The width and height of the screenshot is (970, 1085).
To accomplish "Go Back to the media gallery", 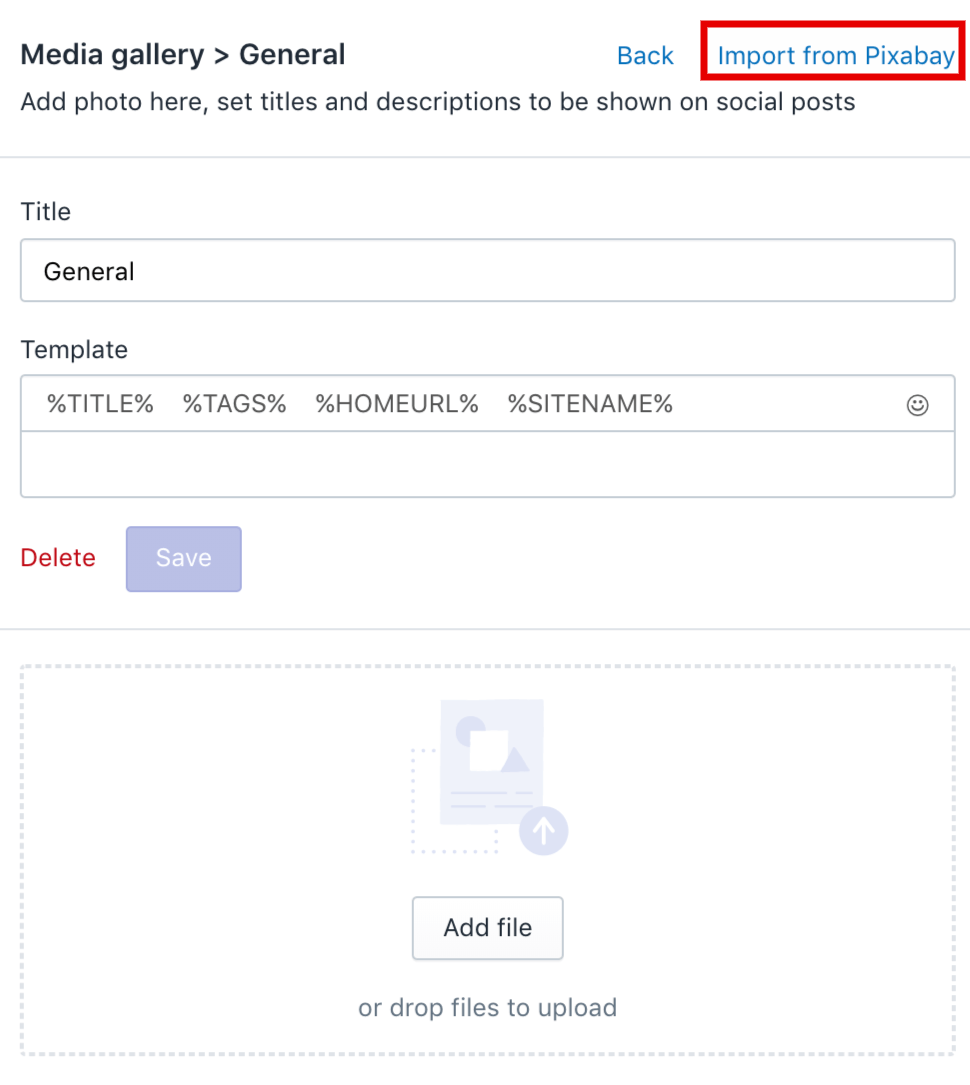I will [645, 55].
